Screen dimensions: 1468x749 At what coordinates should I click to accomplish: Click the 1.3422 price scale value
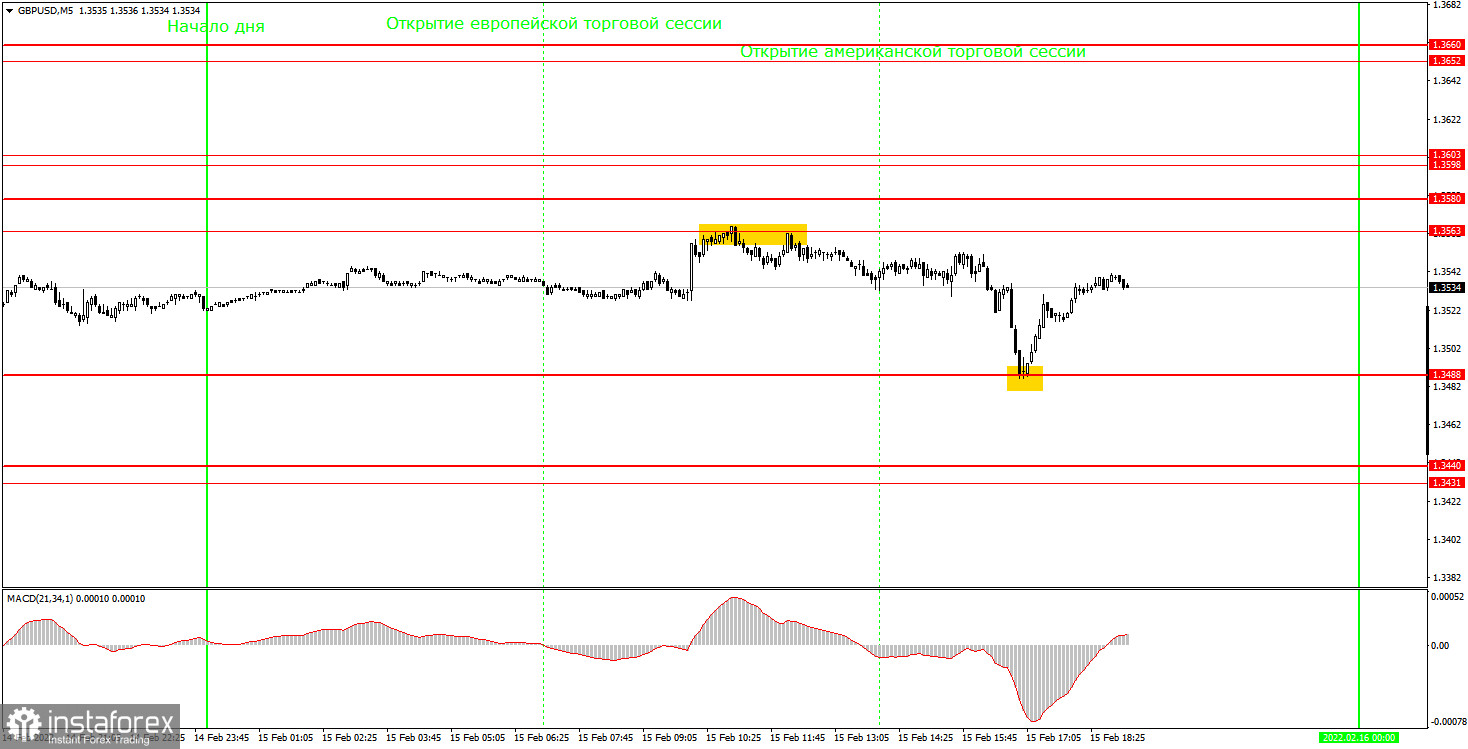coord(1446,502)
